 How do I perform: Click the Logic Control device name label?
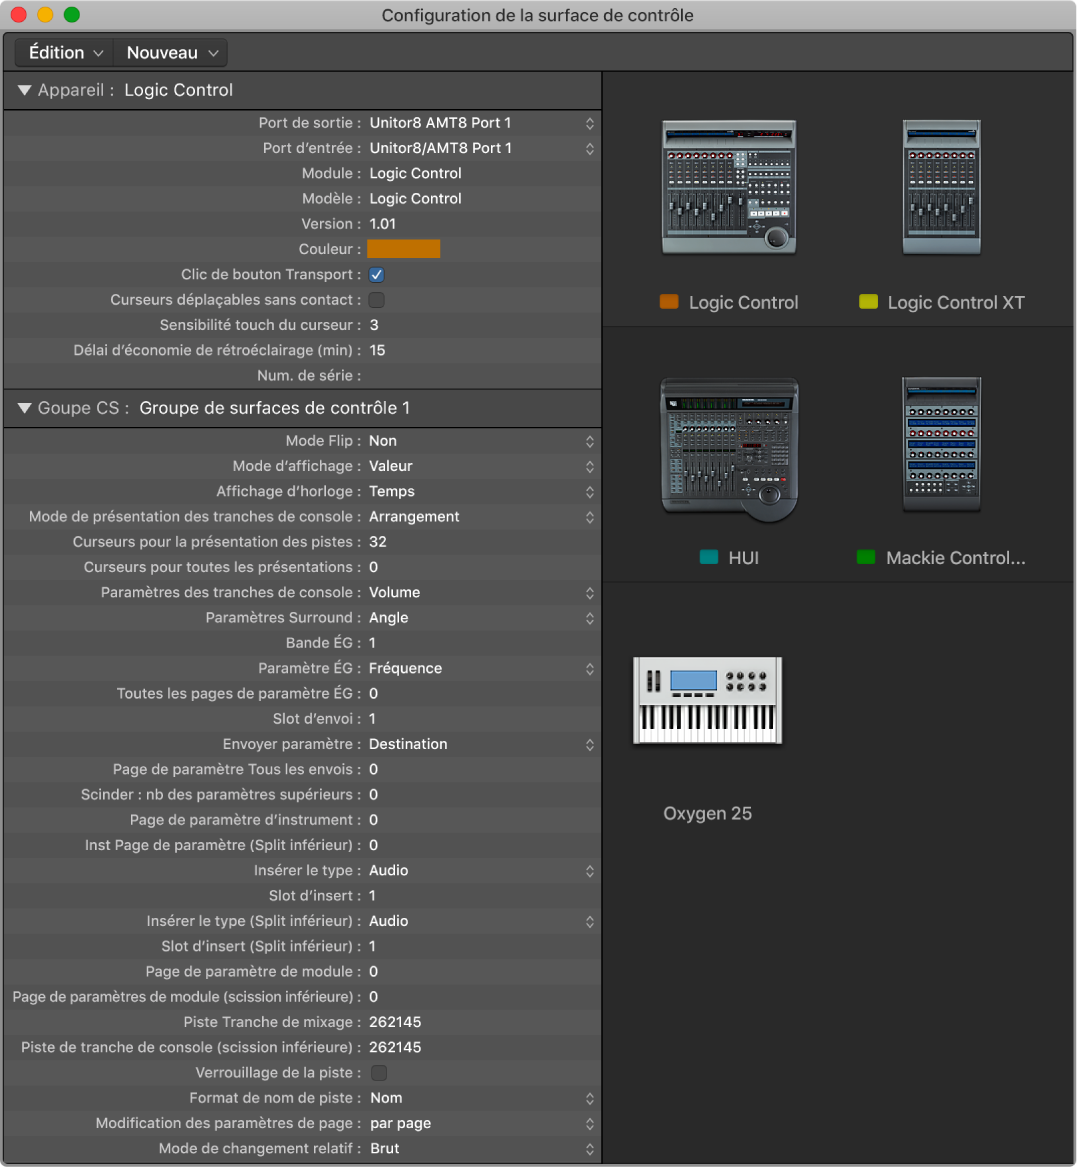point(743,303)
